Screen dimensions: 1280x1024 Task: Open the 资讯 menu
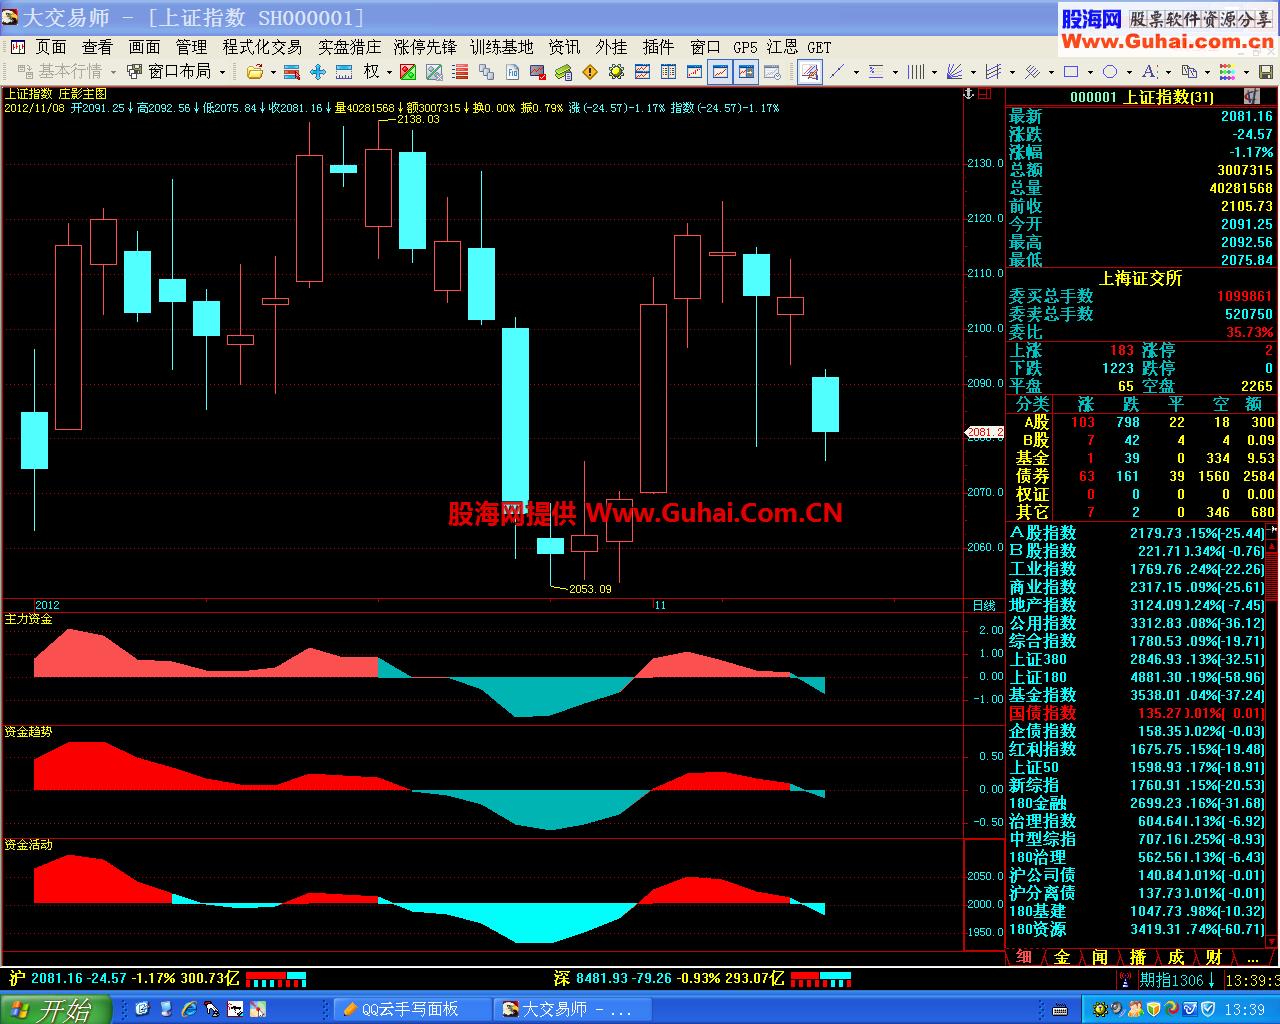[564, 47]
